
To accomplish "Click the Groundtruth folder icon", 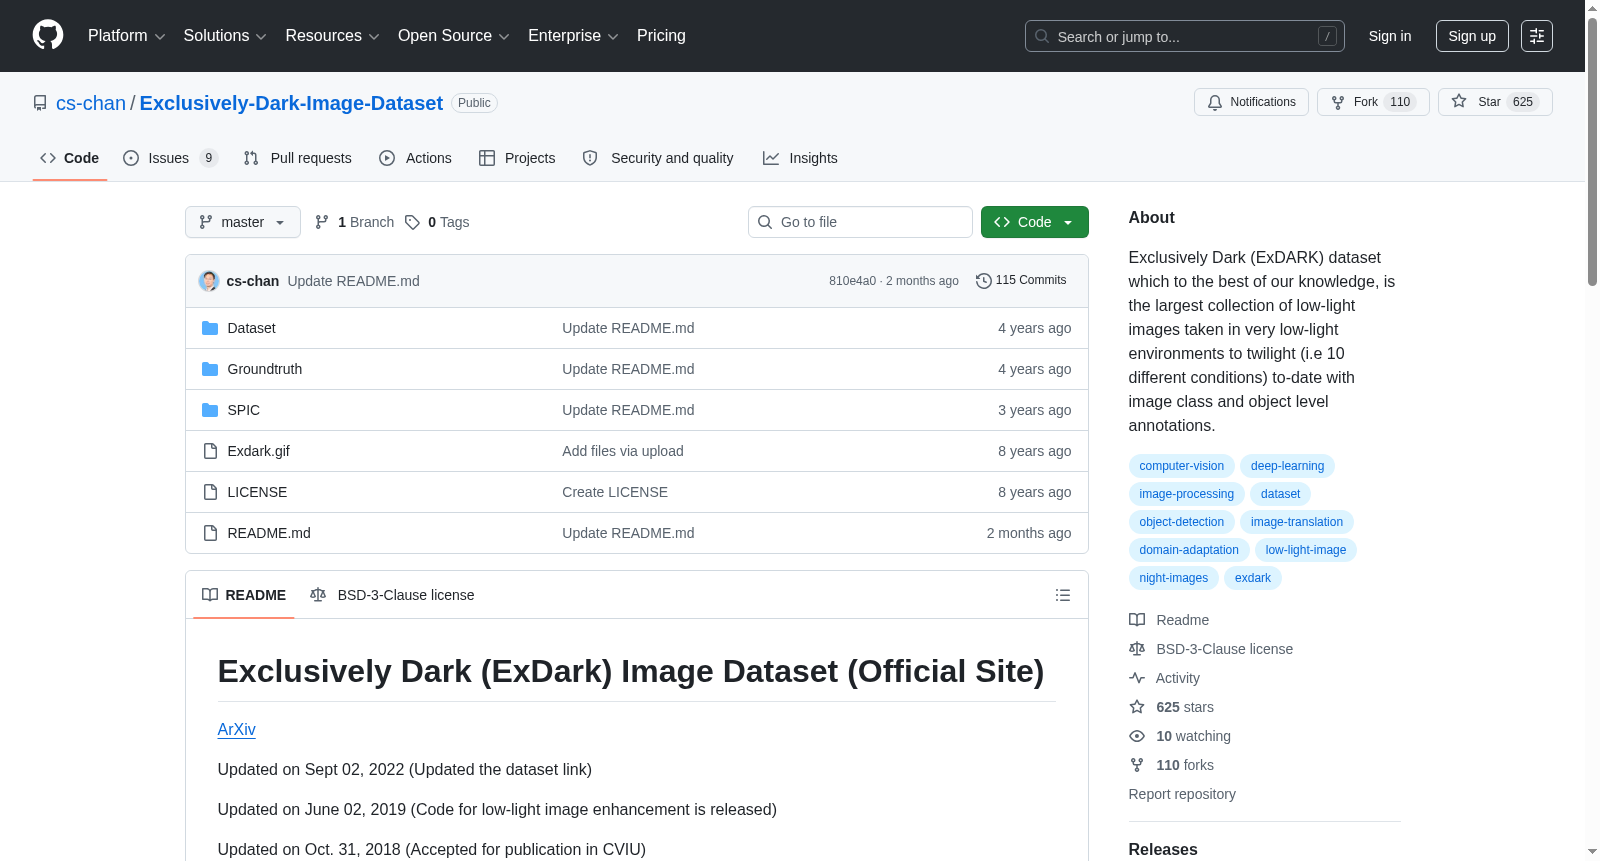I will coord(210,369).
